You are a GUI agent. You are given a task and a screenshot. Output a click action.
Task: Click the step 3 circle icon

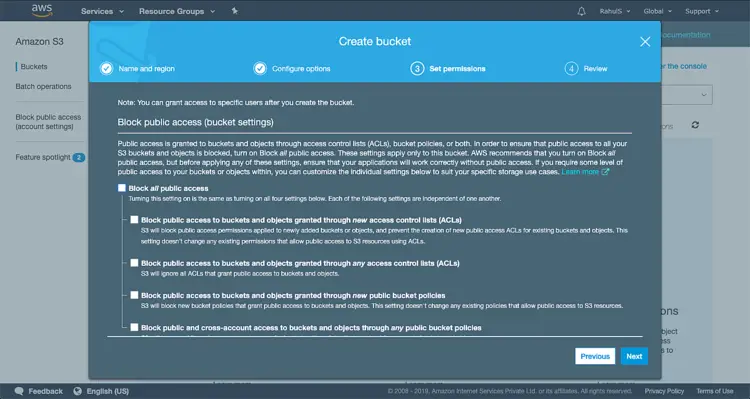click(417, 68)
